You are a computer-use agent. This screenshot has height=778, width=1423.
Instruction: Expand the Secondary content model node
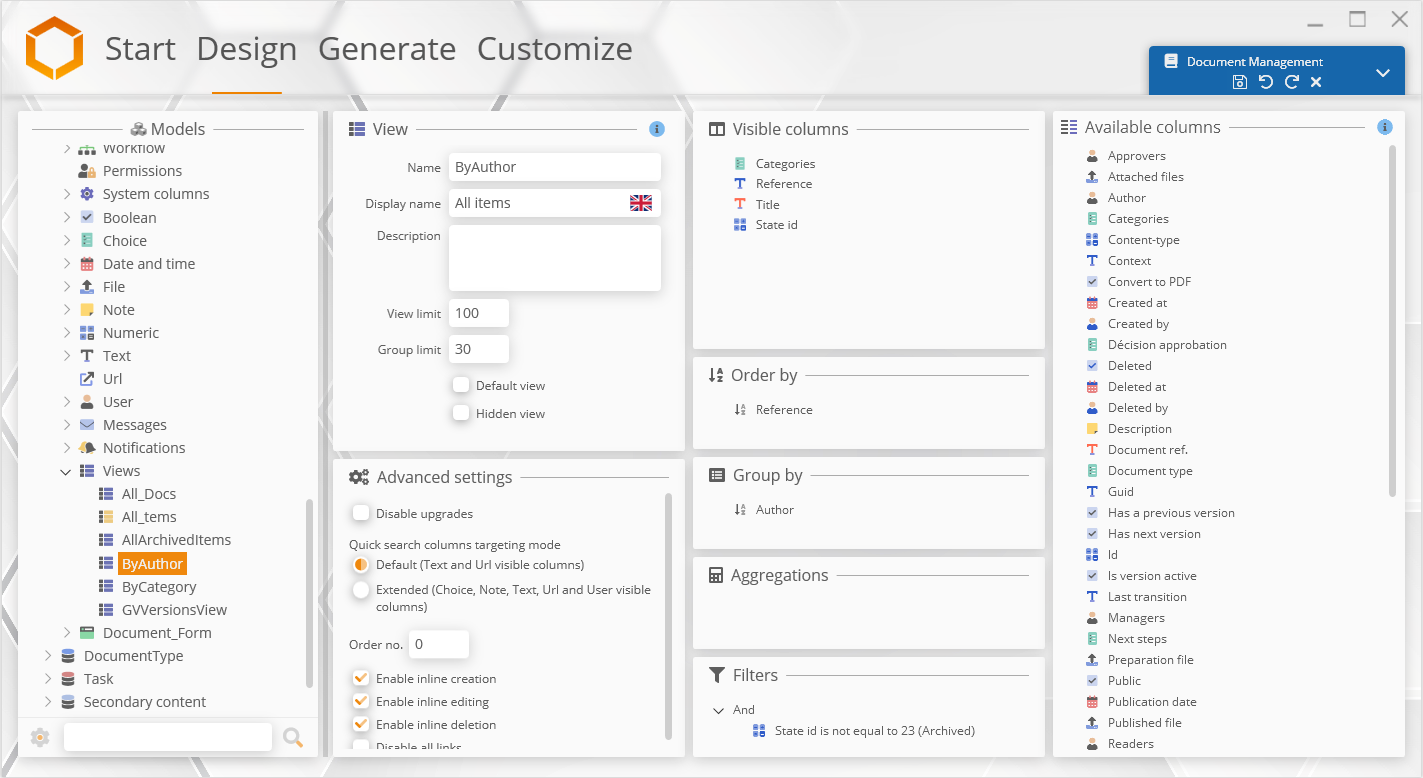coord(48,702)
